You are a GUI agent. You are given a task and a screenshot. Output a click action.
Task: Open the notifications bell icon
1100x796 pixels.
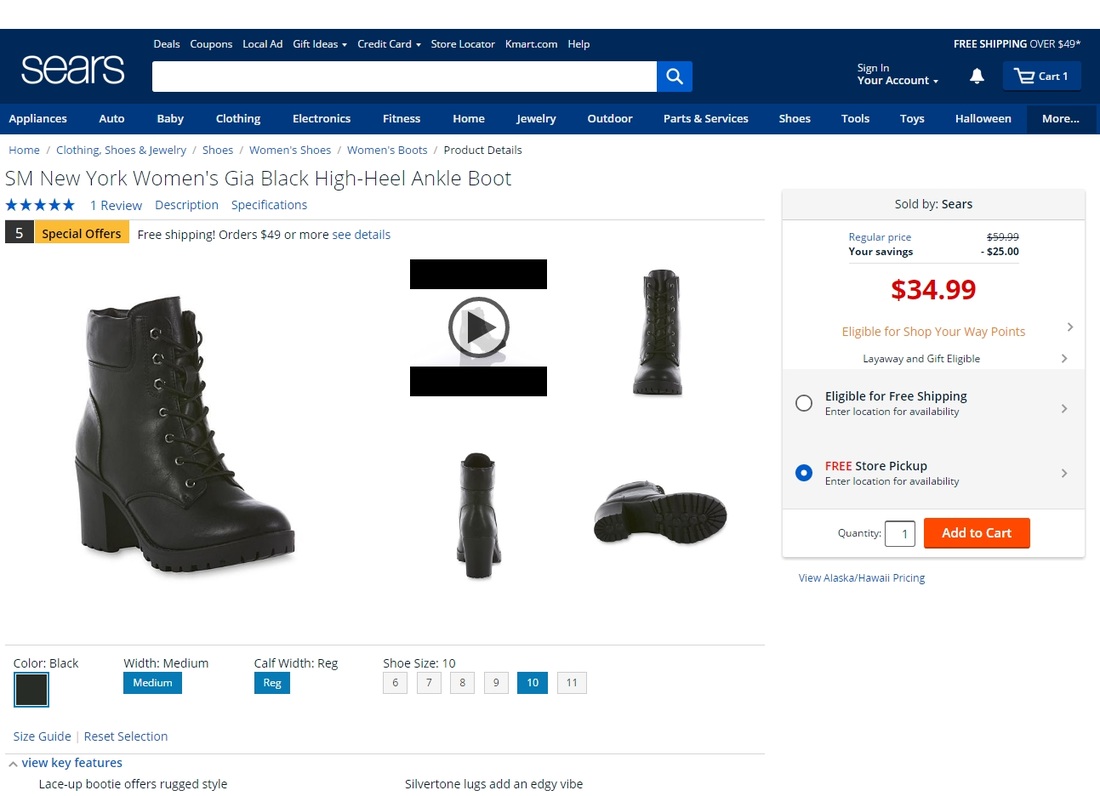tap(977, 76)
